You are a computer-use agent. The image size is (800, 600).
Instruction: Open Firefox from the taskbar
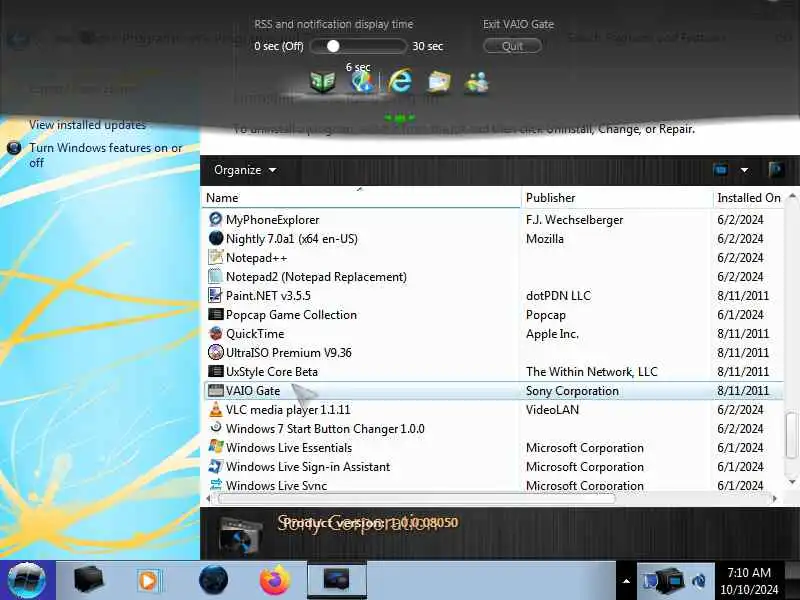point(275,580)
